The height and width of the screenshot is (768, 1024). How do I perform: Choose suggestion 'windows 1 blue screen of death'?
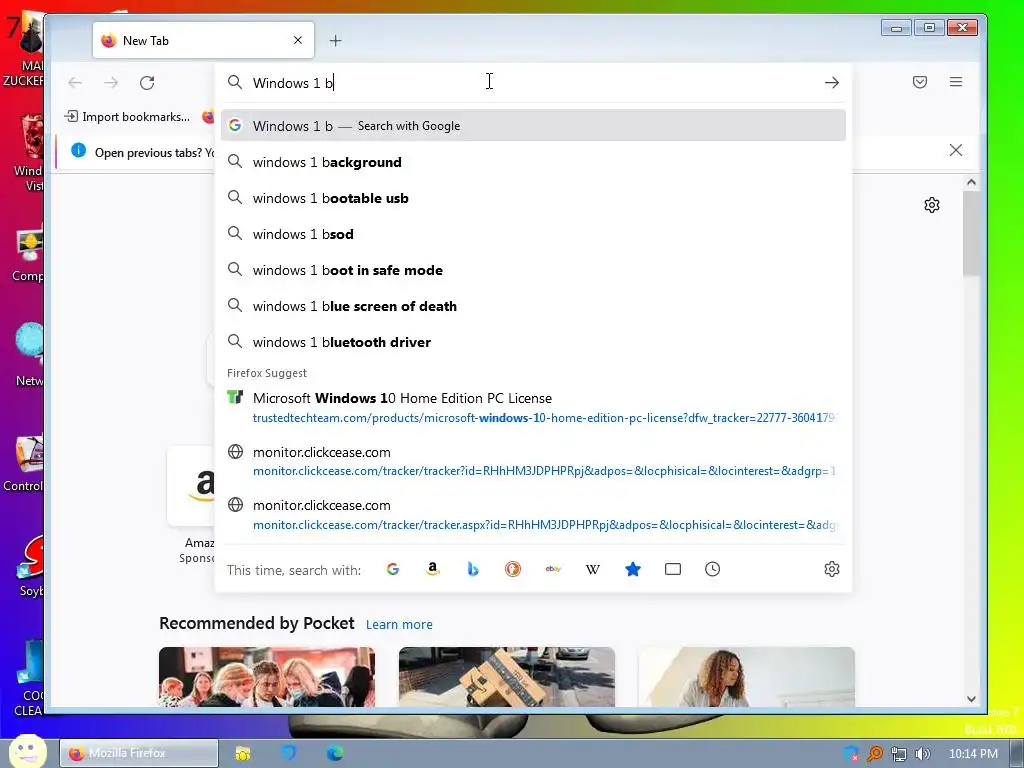[533, 306]
